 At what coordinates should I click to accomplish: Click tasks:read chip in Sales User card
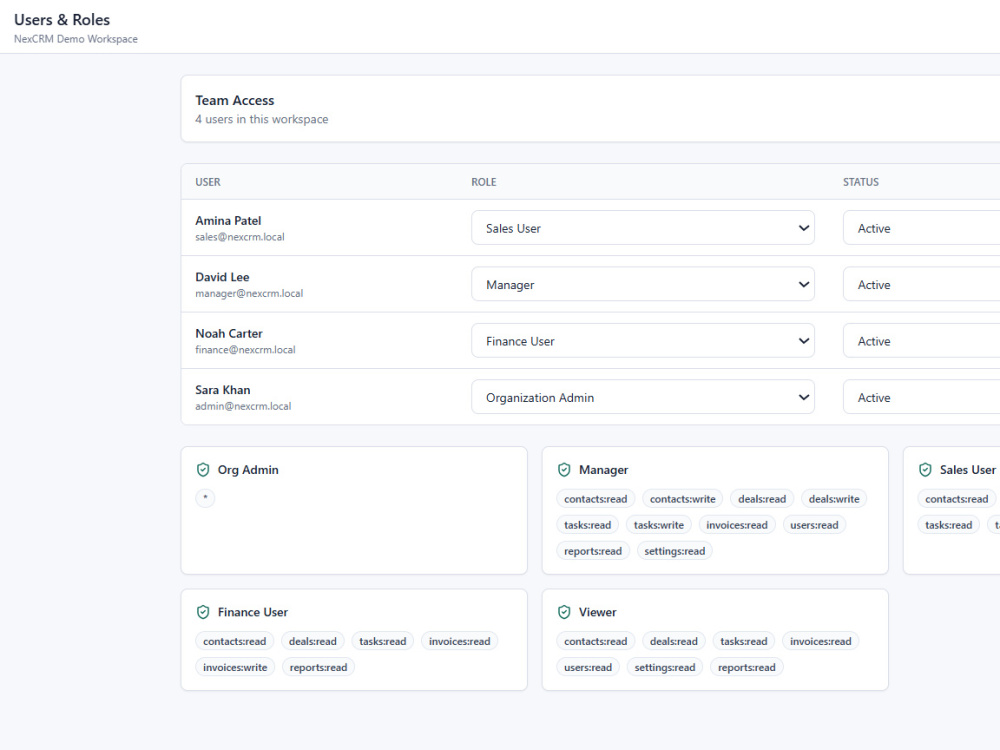point(948,525)
